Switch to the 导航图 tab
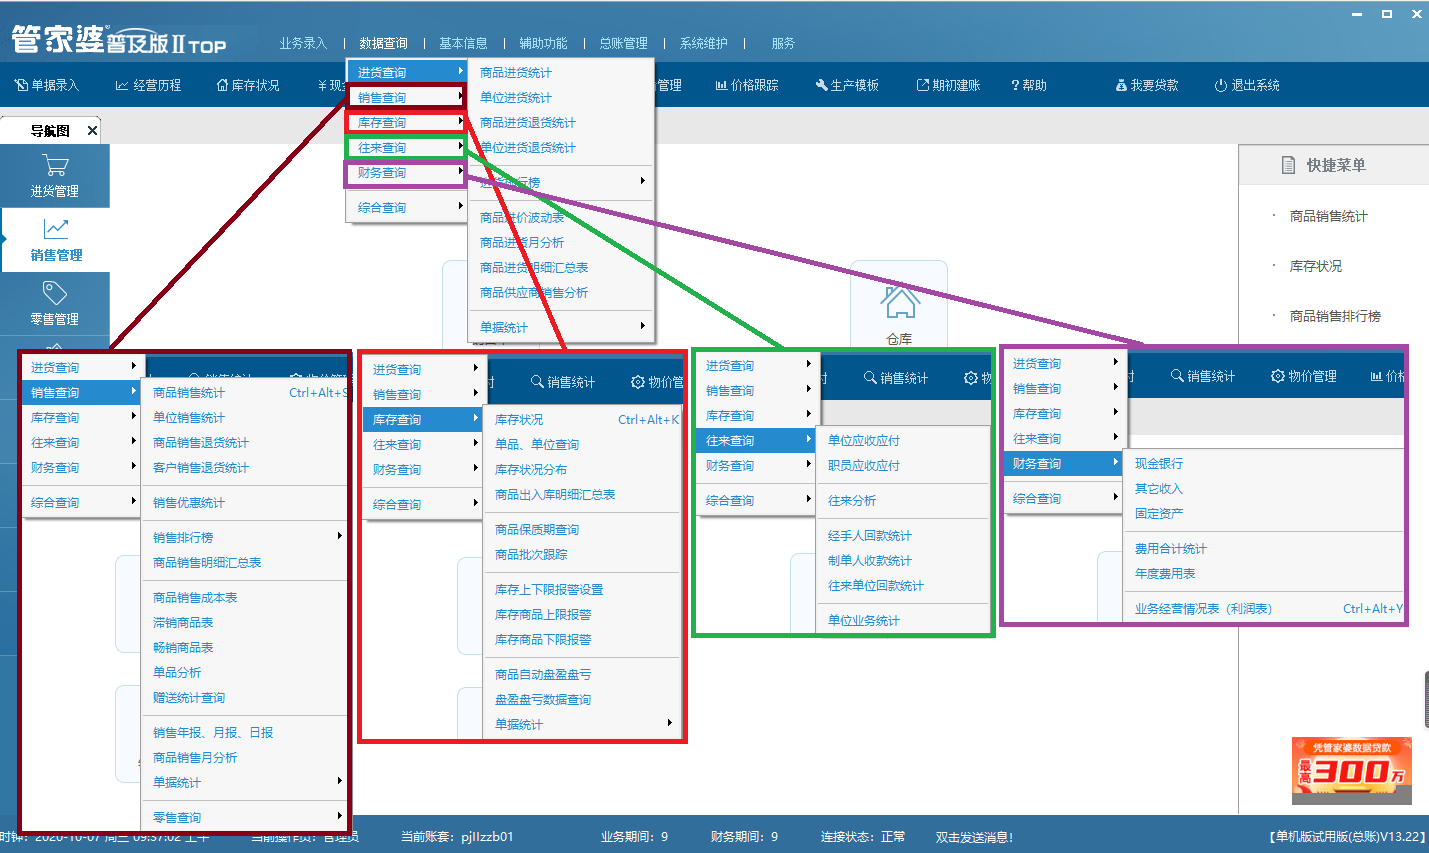The height and width of the screenshot is (853, 1429). click(50, 131)
